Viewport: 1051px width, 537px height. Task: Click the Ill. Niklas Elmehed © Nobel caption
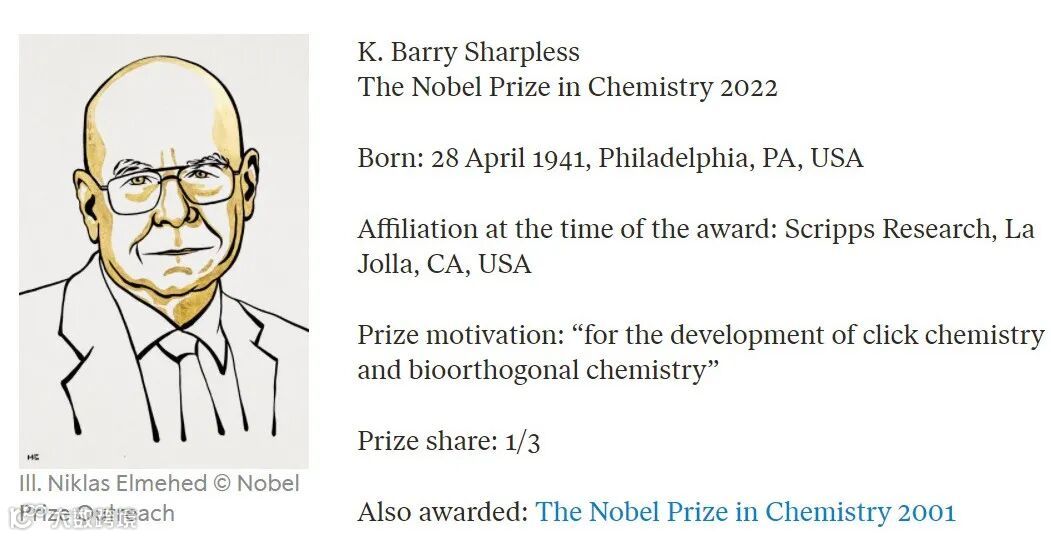click(160, 483)
